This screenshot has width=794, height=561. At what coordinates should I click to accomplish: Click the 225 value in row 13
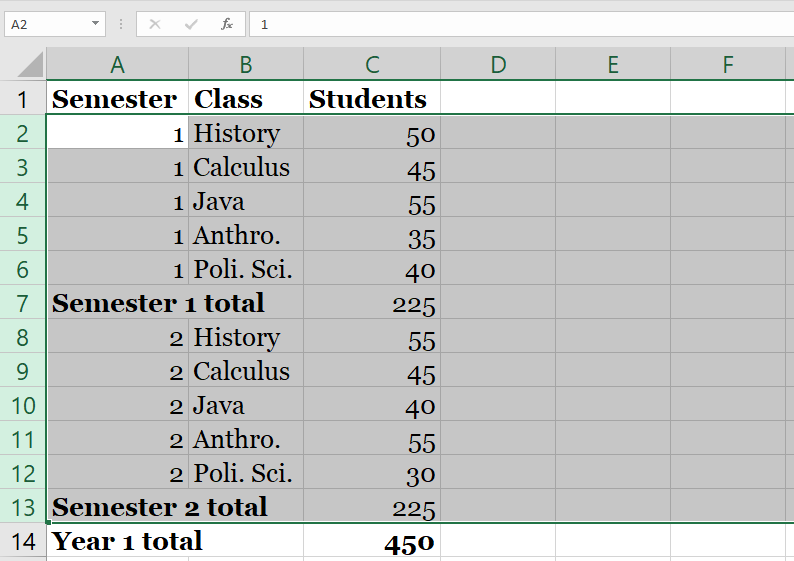click(372, 507)
